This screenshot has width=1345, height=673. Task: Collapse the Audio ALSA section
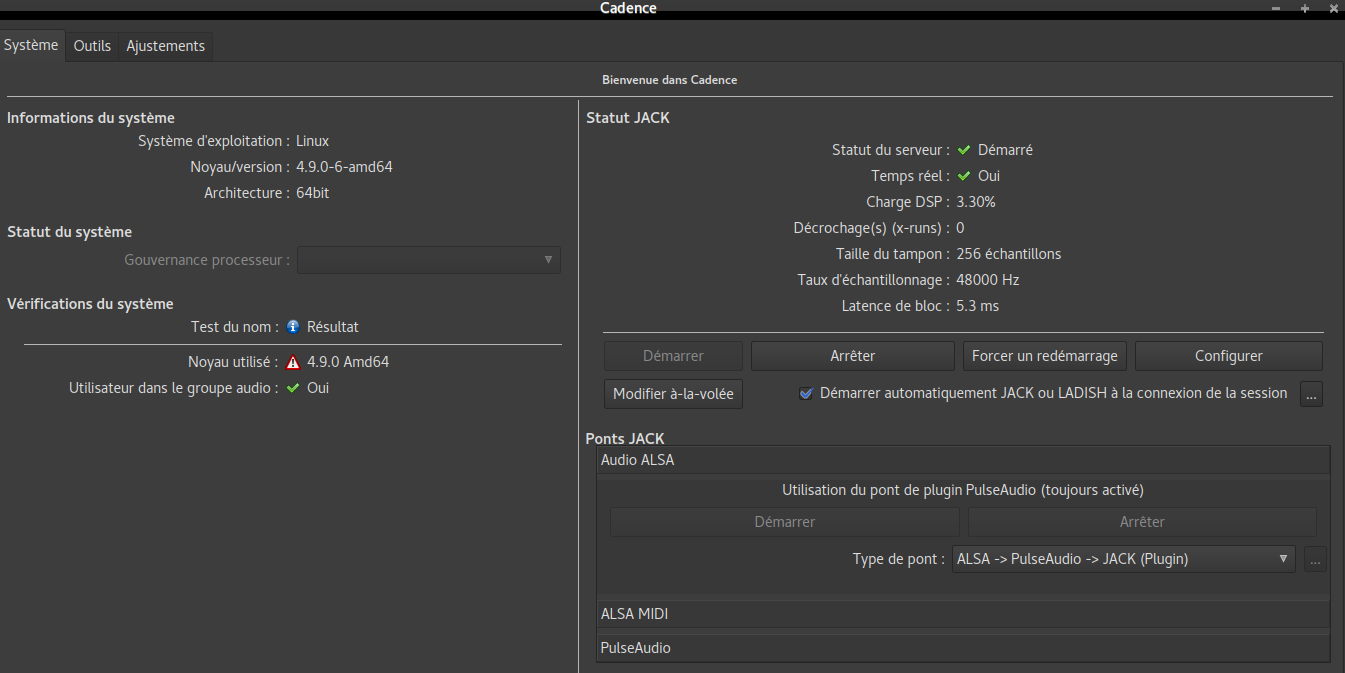point(963,460)
